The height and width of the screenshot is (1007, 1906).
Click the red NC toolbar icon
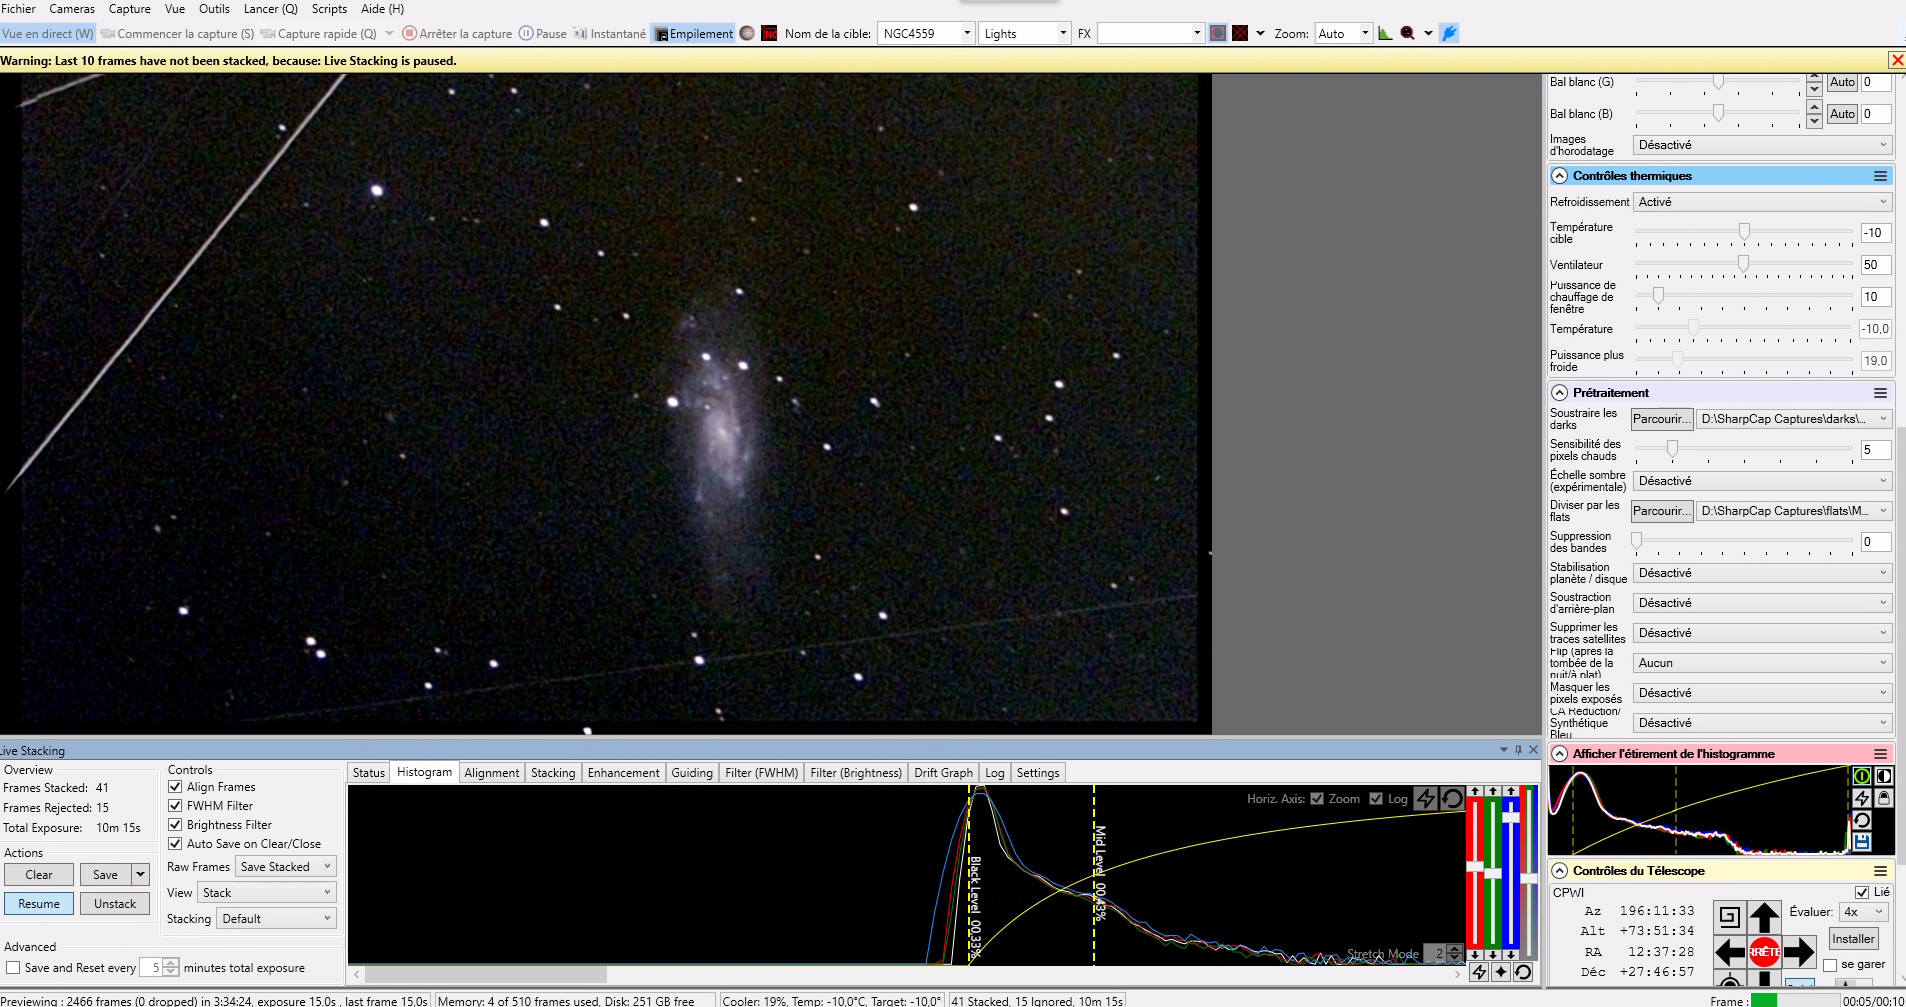769,33
